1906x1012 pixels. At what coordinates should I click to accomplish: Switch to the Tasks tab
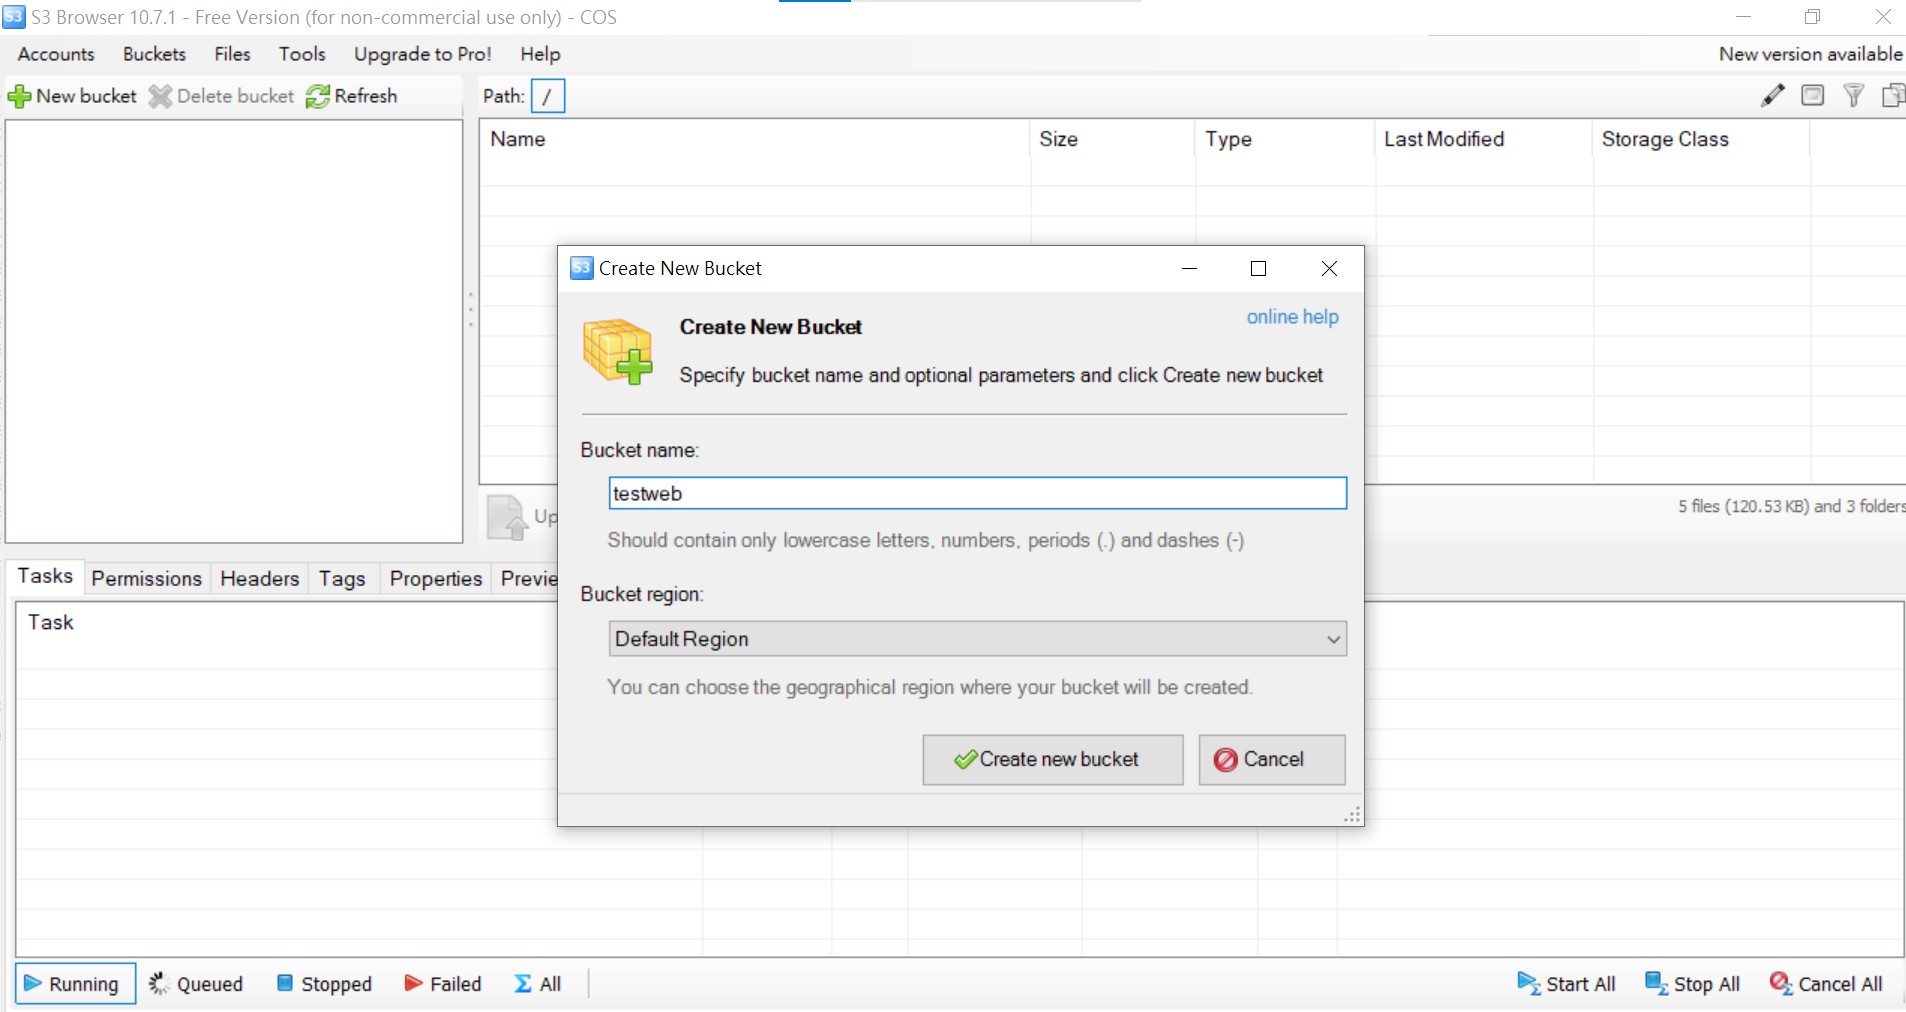click(45, 576)
